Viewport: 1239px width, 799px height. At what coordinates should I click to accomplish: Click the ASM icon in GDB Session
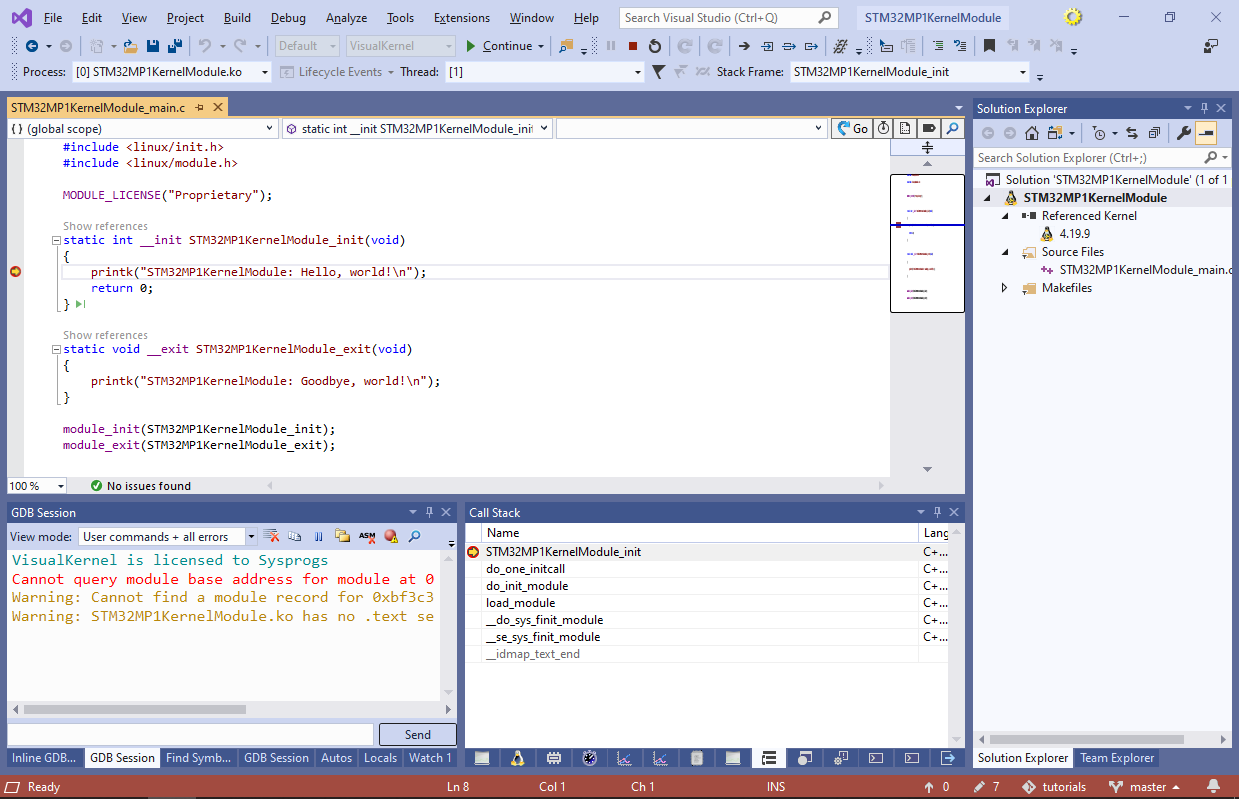[x=367, y=537]
